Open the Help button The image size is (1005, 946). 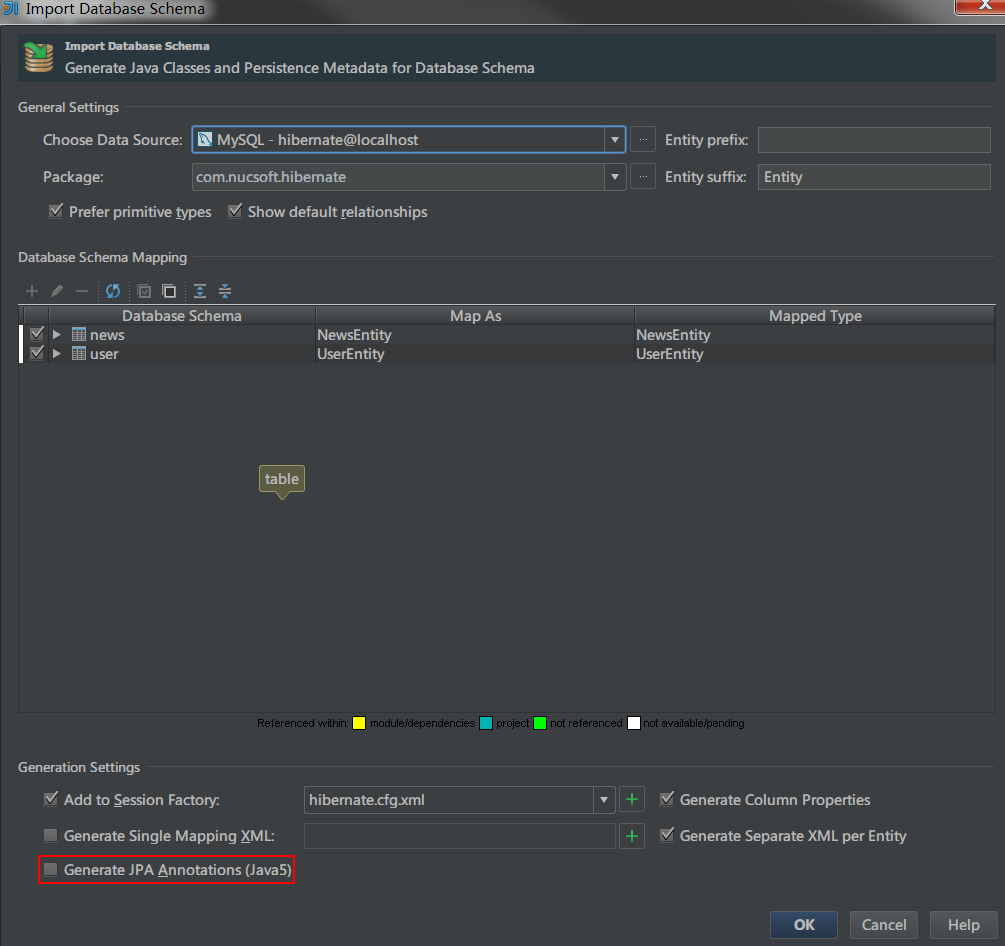963,925
